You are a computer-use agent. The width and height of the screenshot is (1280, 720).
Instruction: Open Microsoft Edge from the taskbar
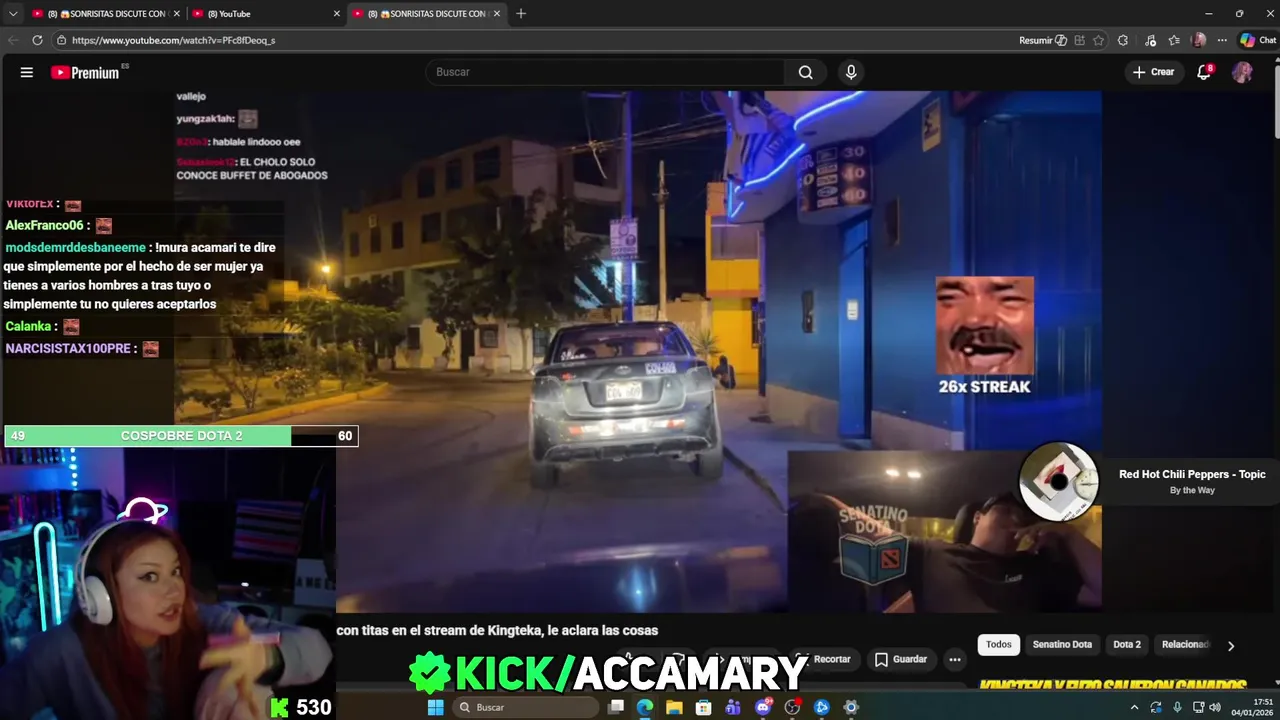645,707
